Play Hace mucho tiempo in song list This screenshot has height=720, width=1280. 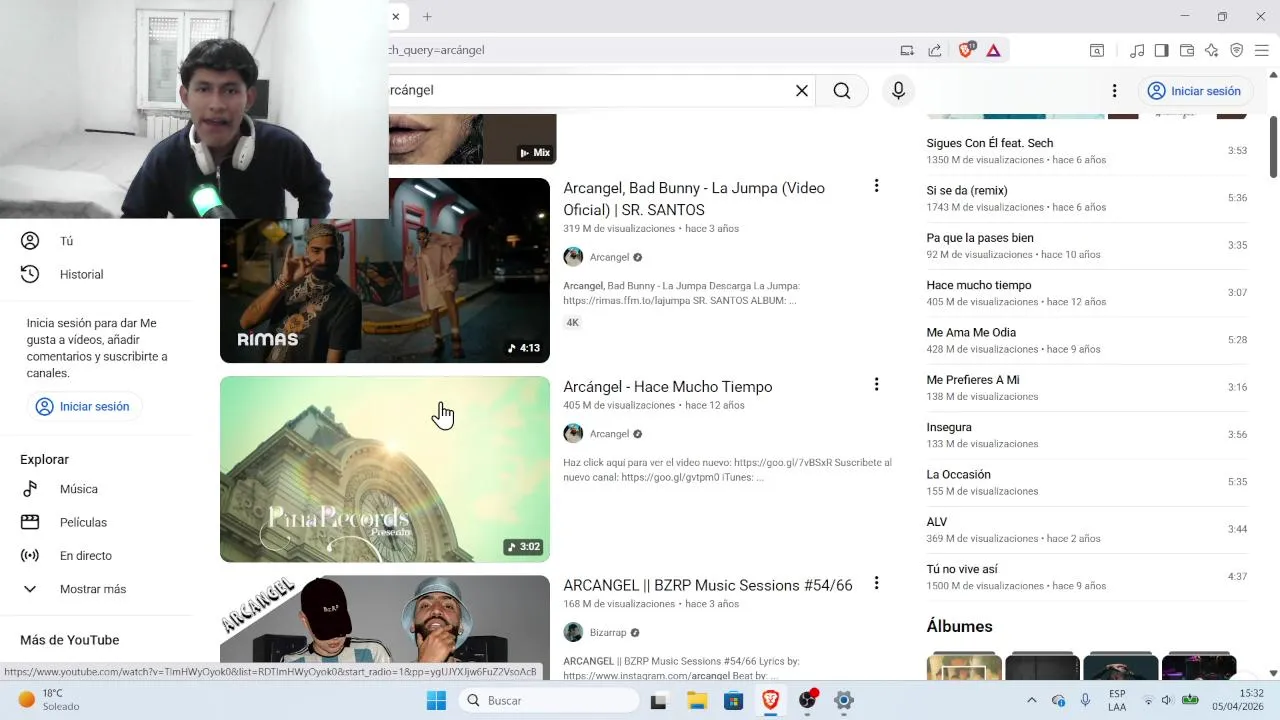pos(1086,293)
